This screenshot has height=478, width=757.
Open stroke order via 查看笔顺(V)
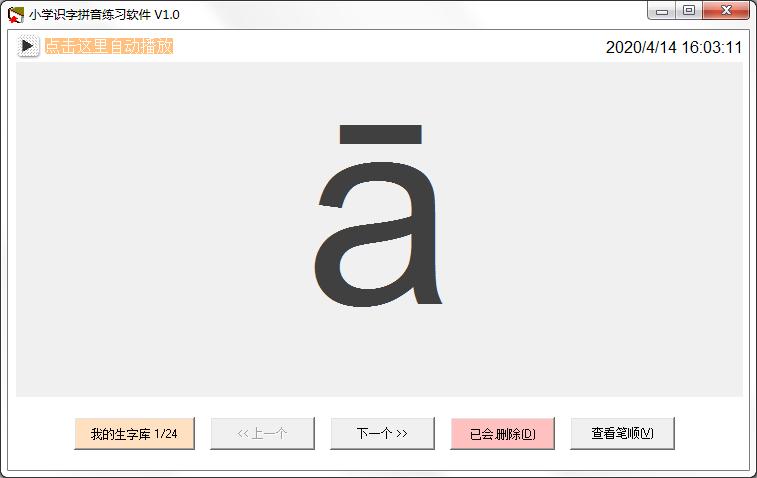622,434
